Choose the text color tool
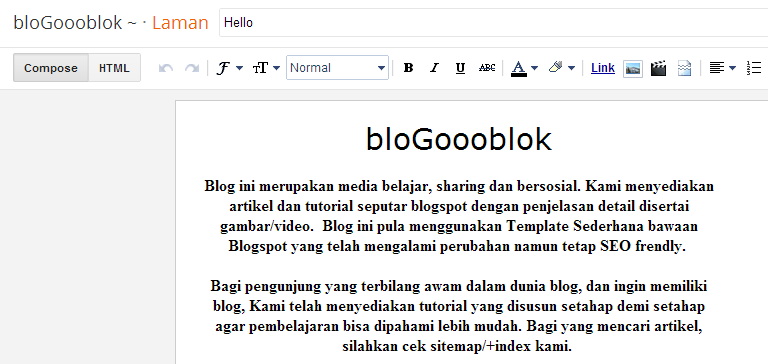 tap(519, 68)
